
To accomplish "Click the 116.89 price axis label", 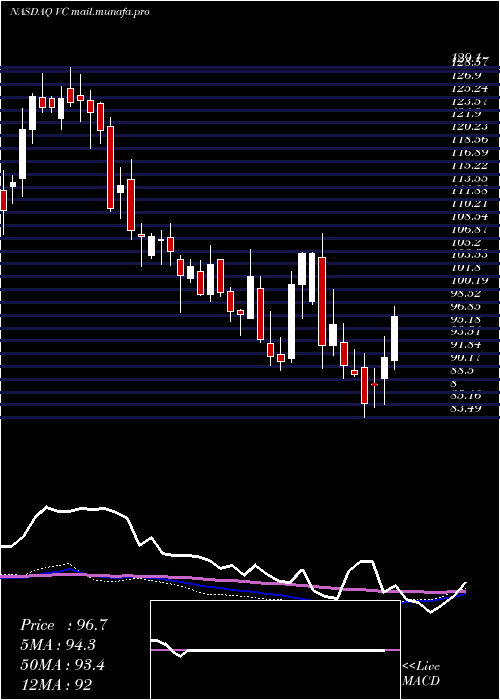I will click(470, 153).
